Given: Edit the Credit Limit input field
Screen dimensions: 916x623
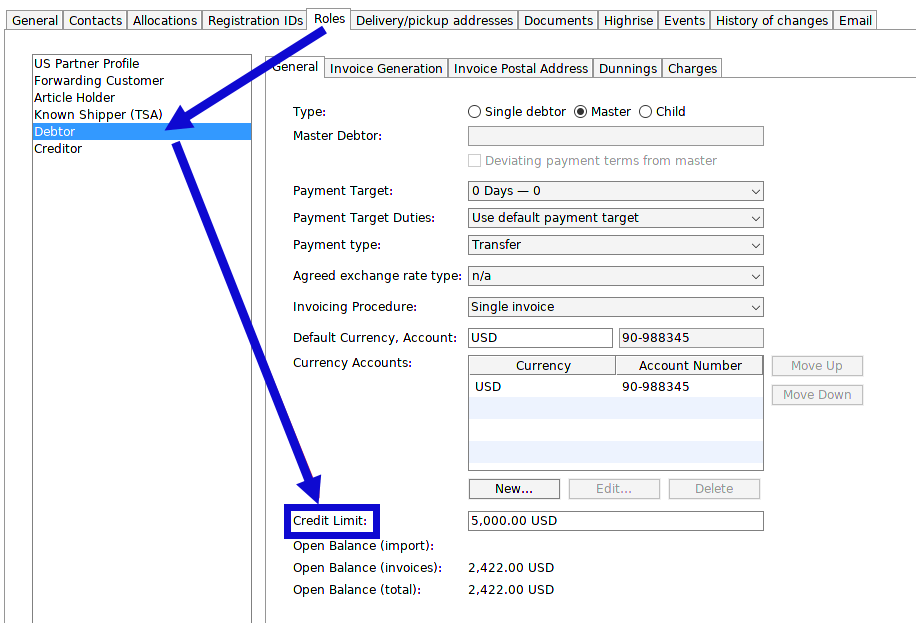Looking at the screenshot, I should click(615, 520).
